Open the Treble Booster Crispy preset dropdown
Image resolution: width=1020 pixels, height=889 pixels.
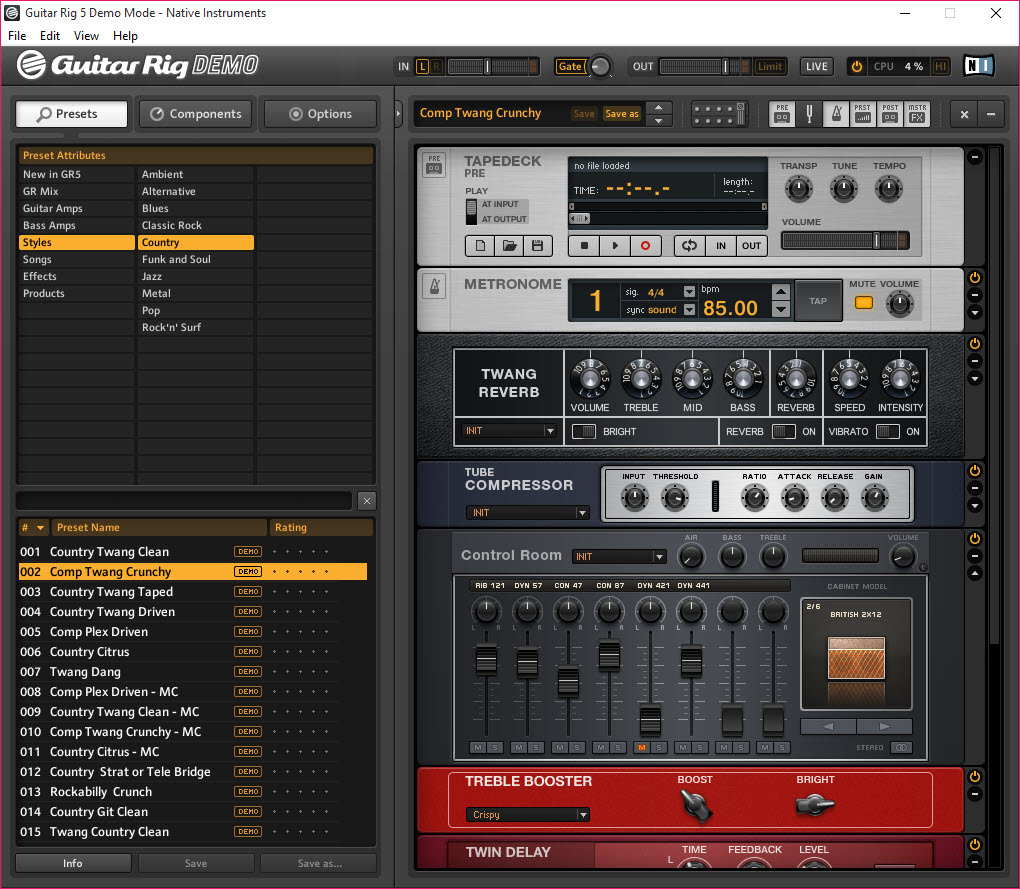(x=527, y=815)
